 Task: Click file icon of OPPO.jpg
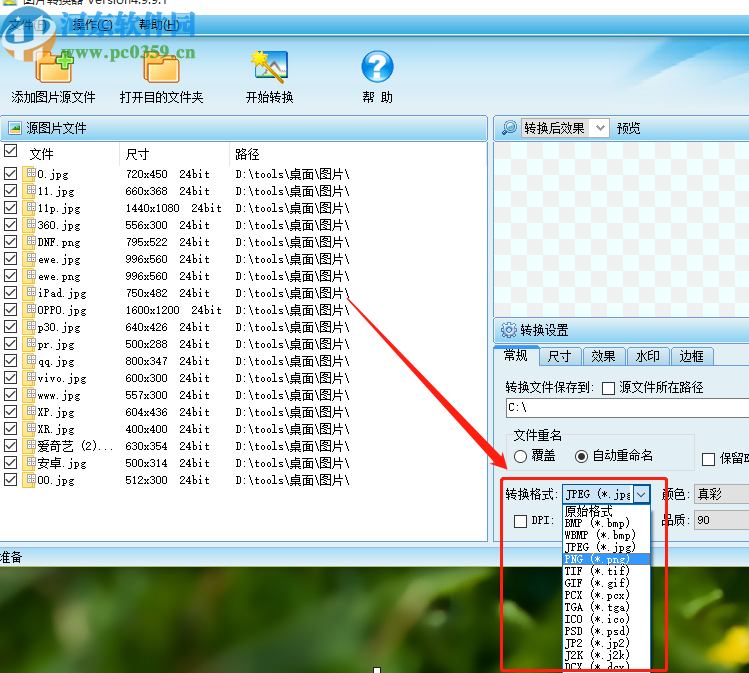[31, 310]
